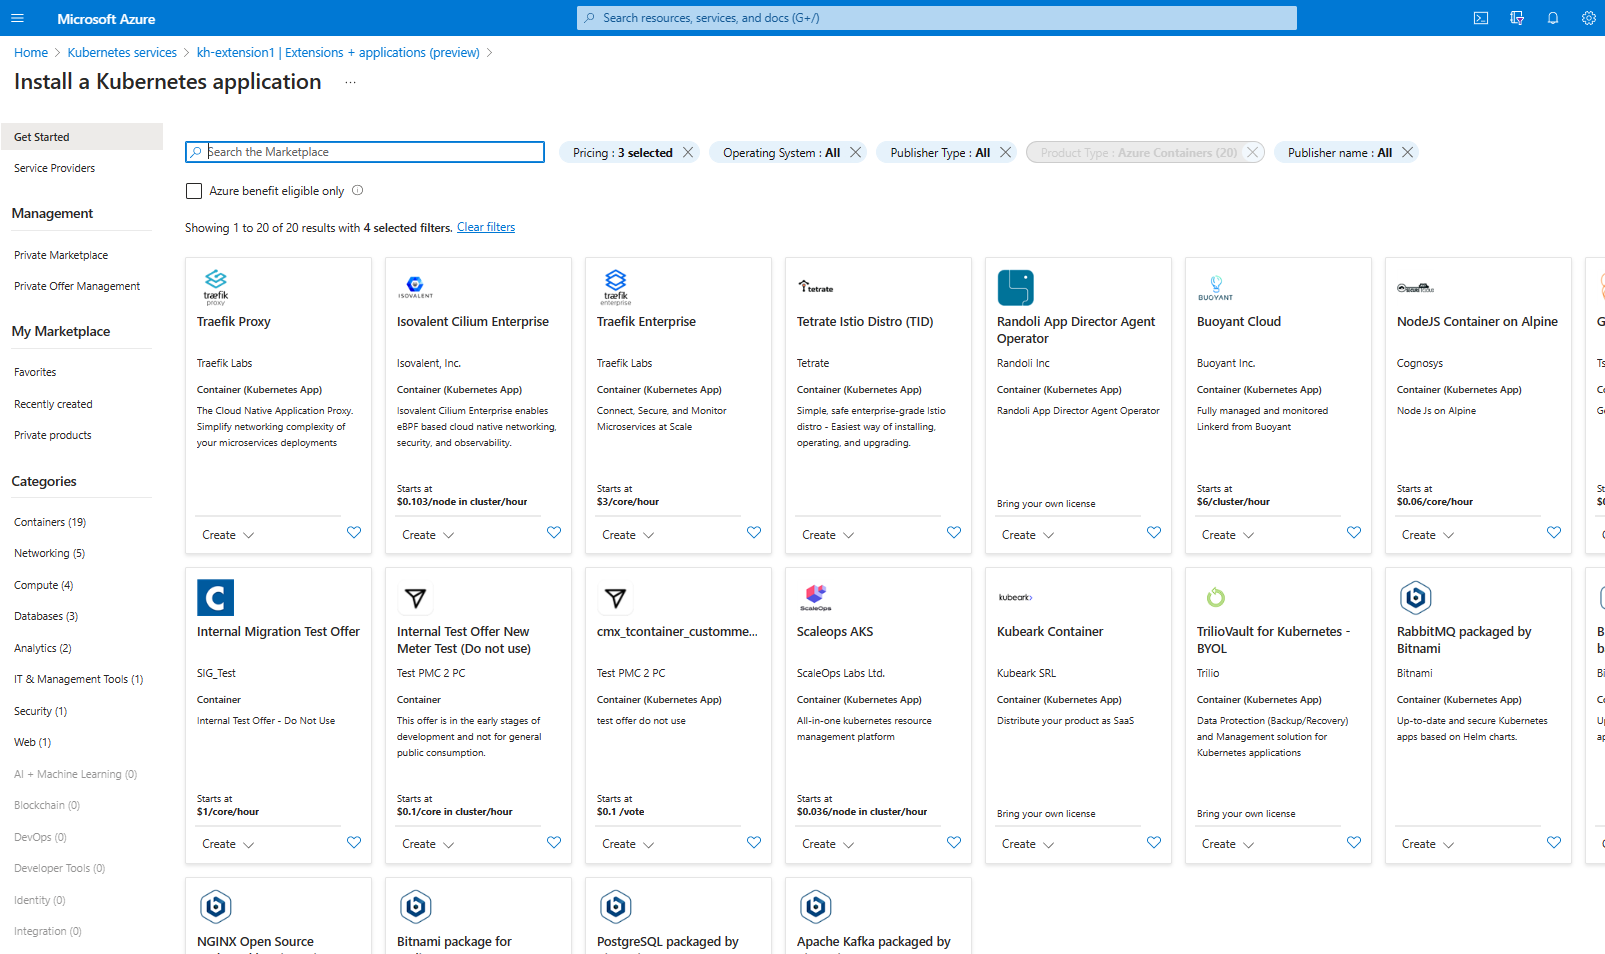Open the Buoyant Cloud offer title
The height and width of the screenshot is (954, 1605).
pyautogui.click(x=1239, y=321)
